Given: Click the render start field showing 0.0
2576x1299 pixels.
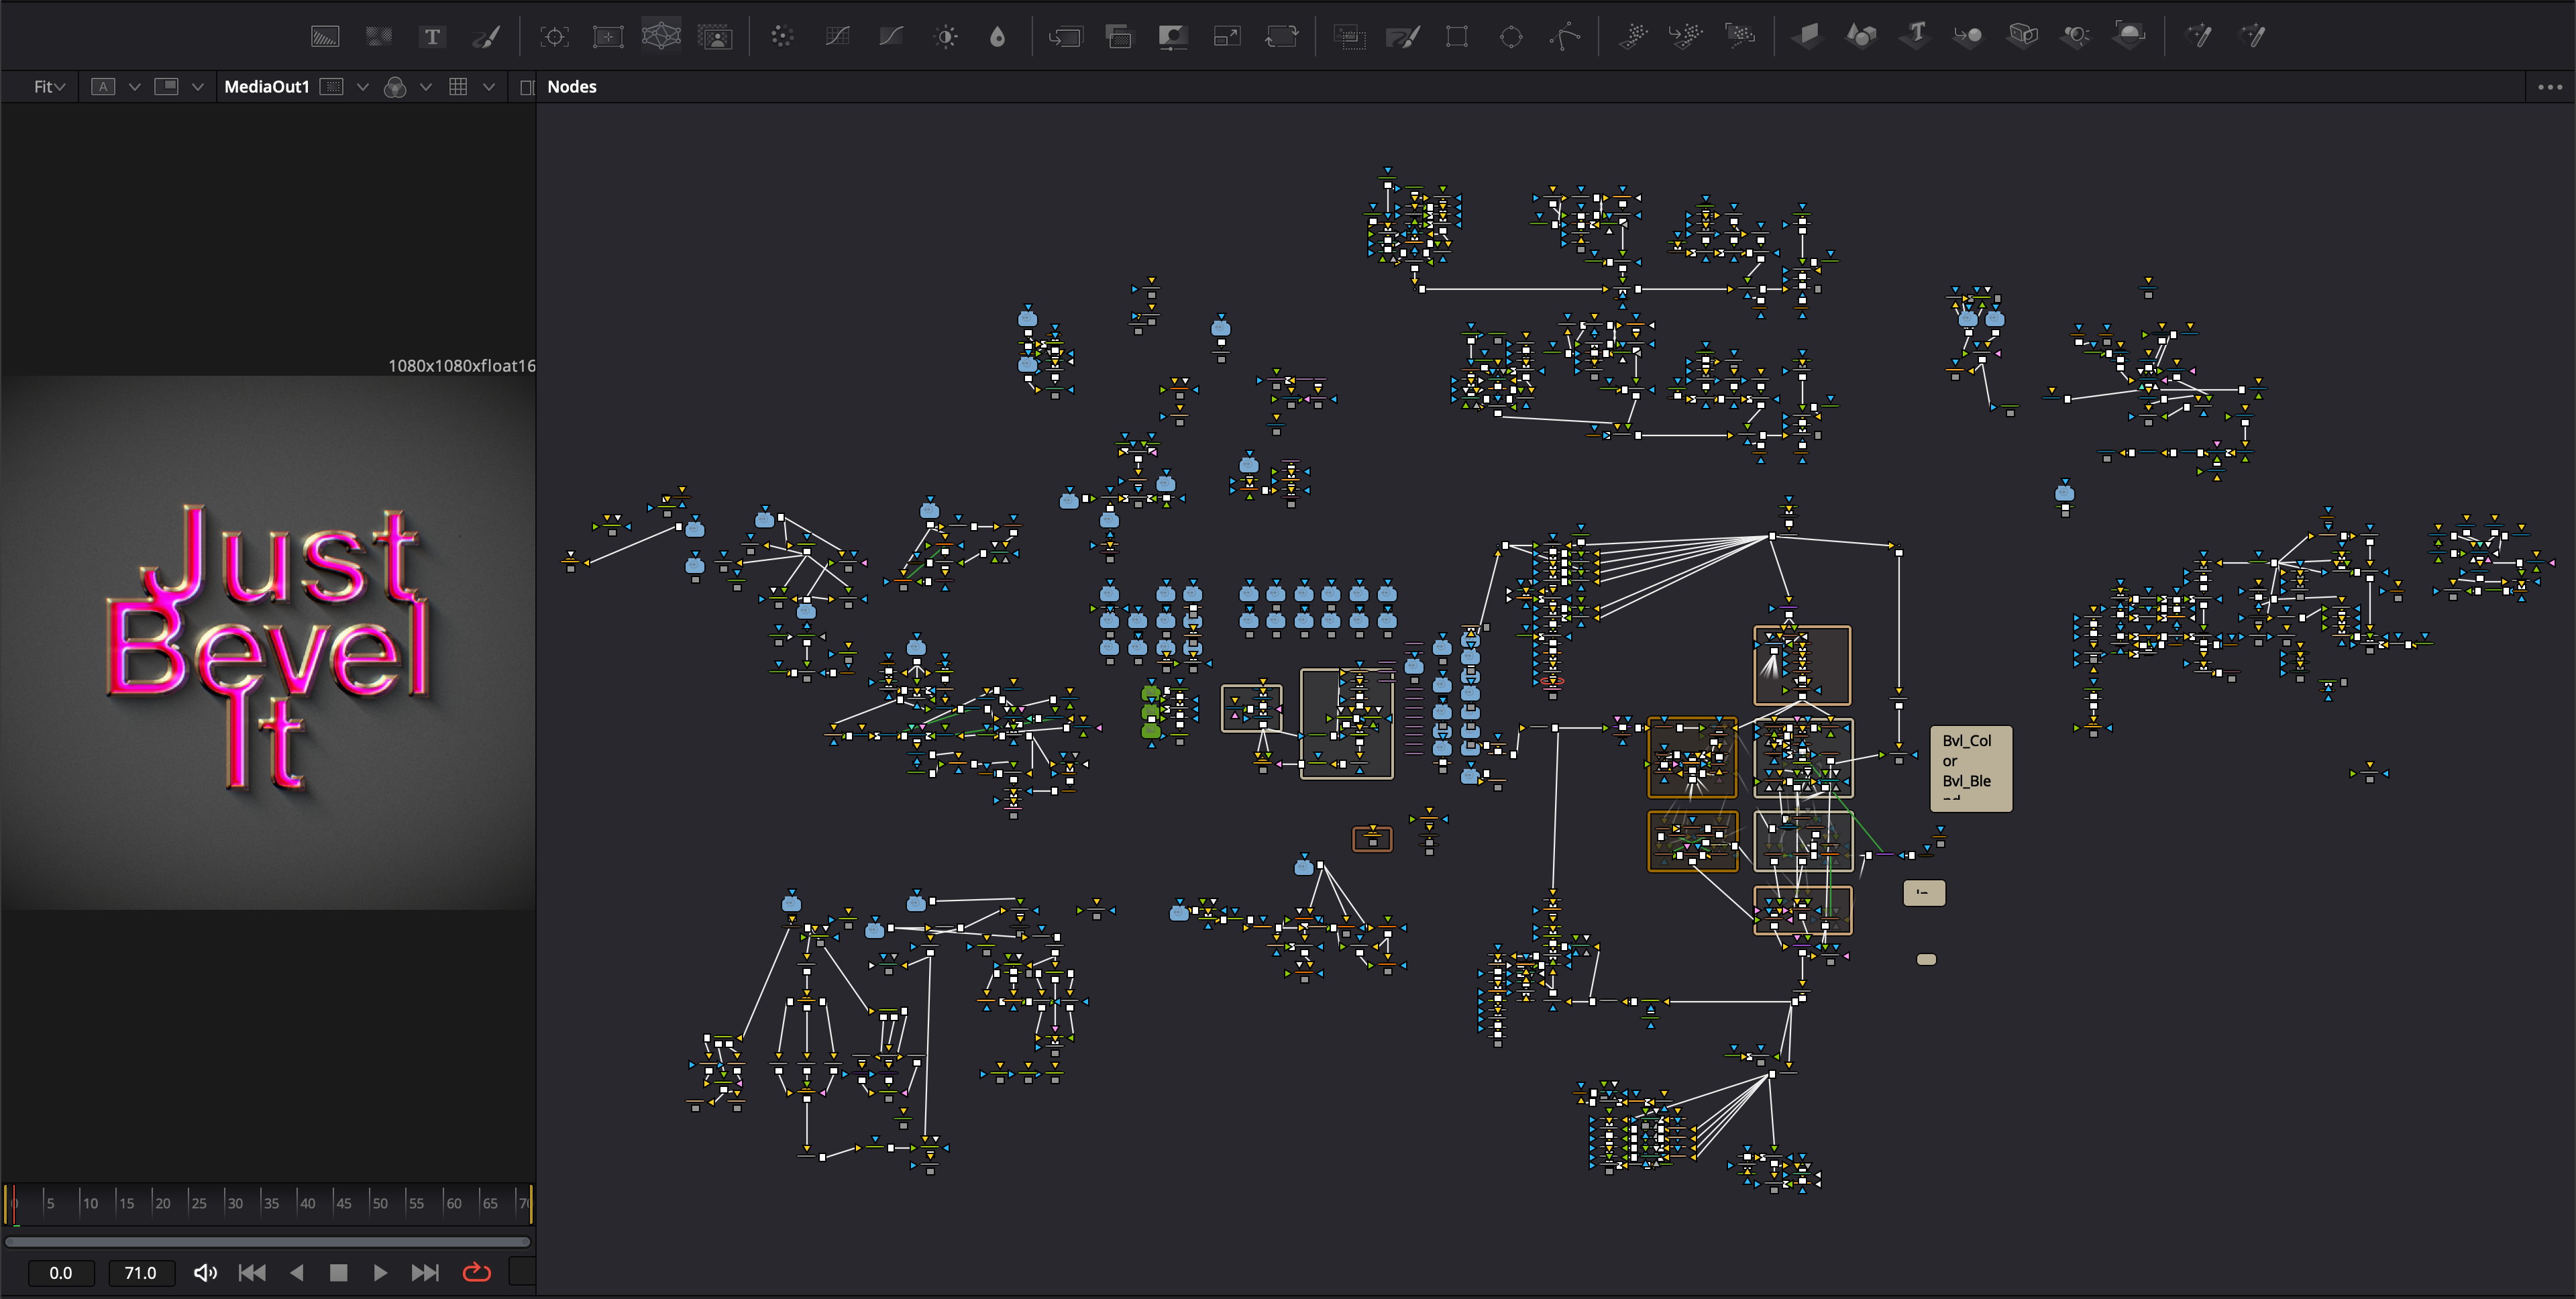Looking at the screenshot, I should (60, 1273).
